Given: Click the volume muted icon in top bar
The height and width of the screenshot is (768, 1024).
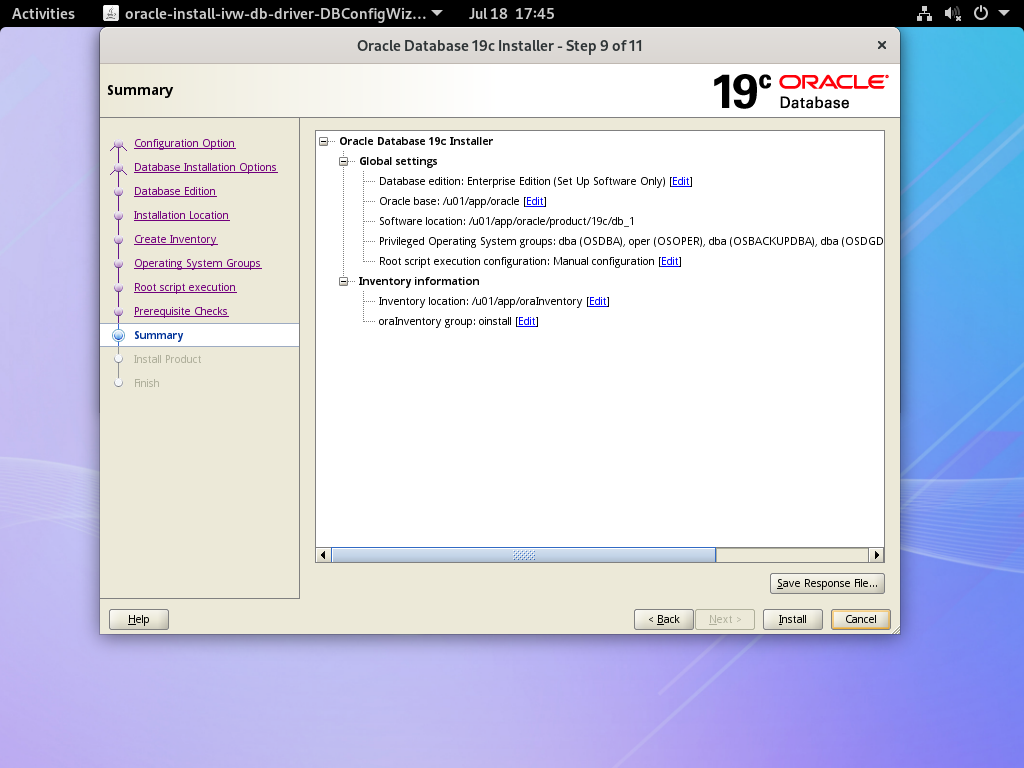Looking at the screenshot, I should click(x=953, y=13).
